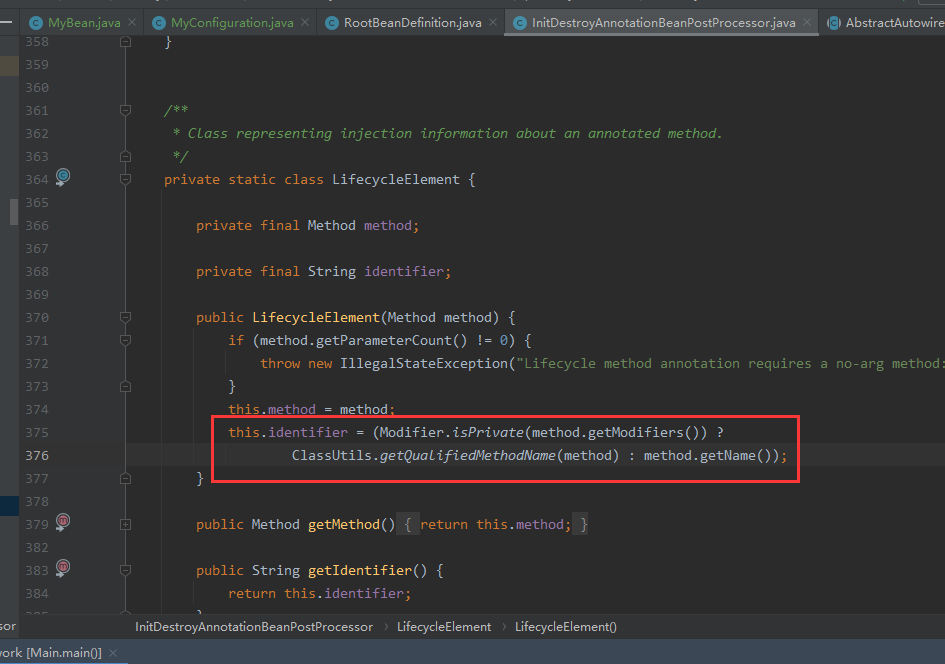Click abstract class icon on AbstractAutowire tab
This screenshot has width=945, height=664.
[x=834, y=23]
